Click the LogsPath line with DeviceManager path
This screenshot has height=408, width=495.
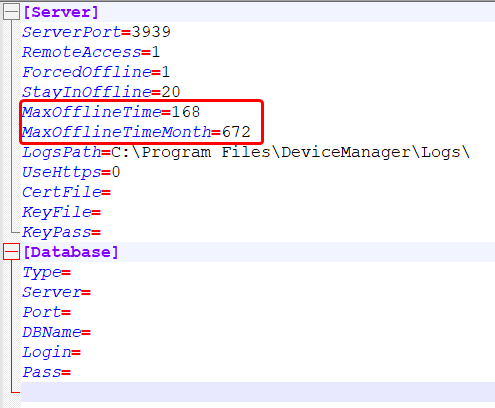(x=246, y=152)
